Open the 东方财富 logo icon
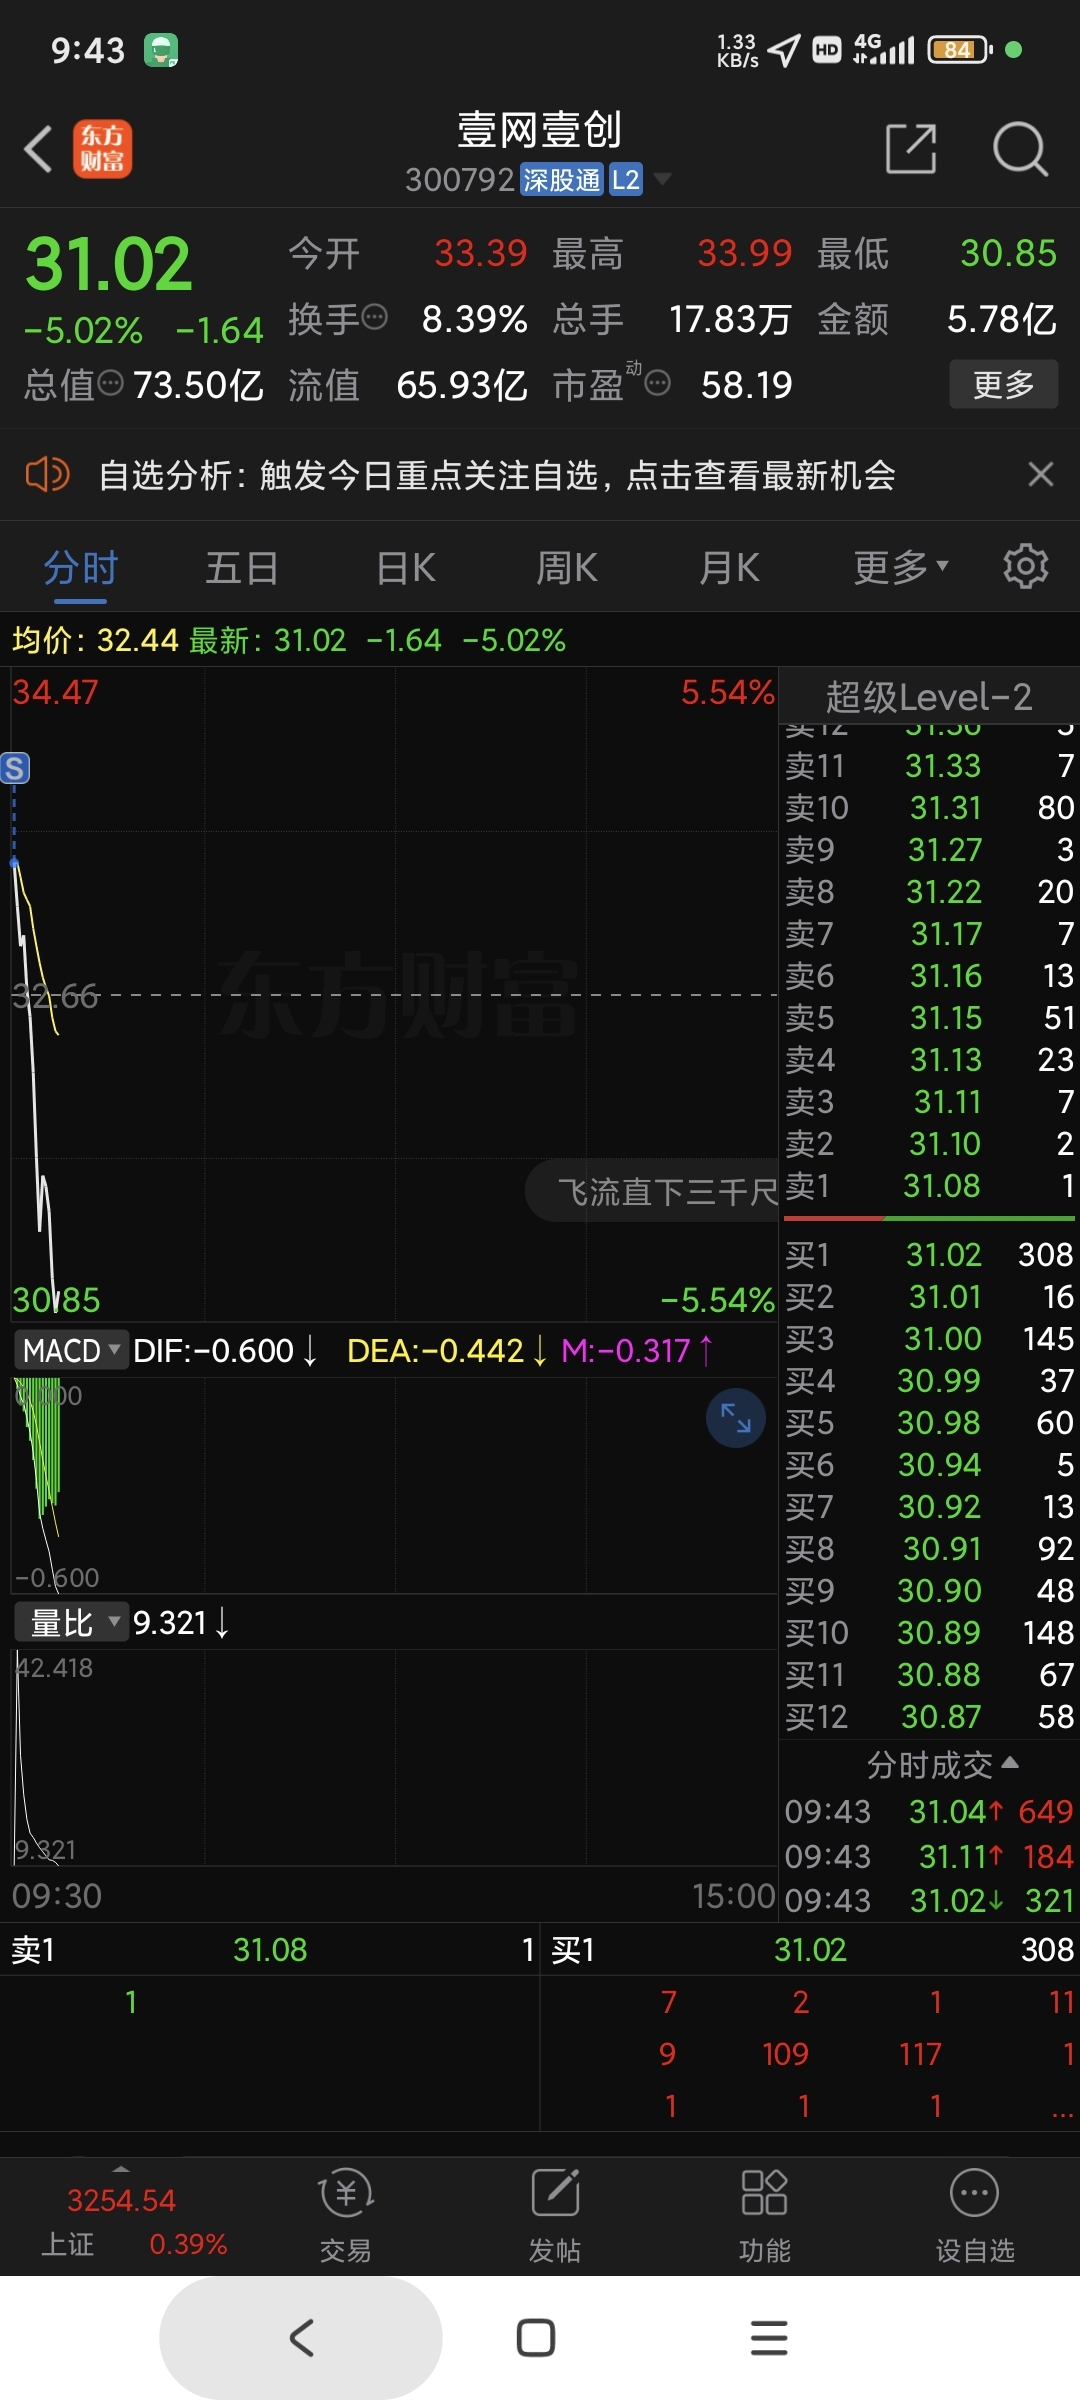 pyautogui.click(x=102, y=150)
